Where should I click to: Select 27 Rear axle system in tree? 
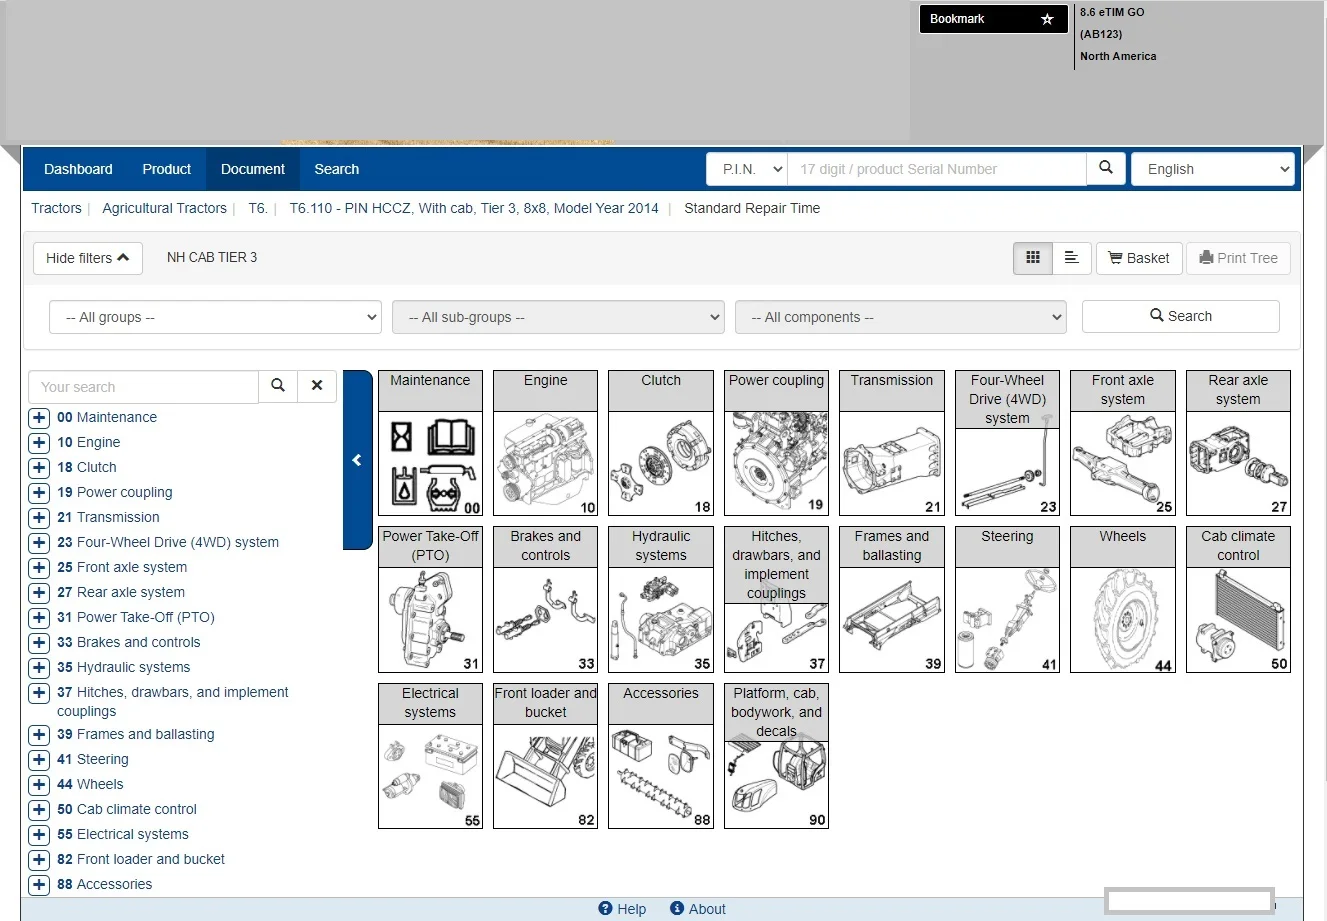[121, 592]
